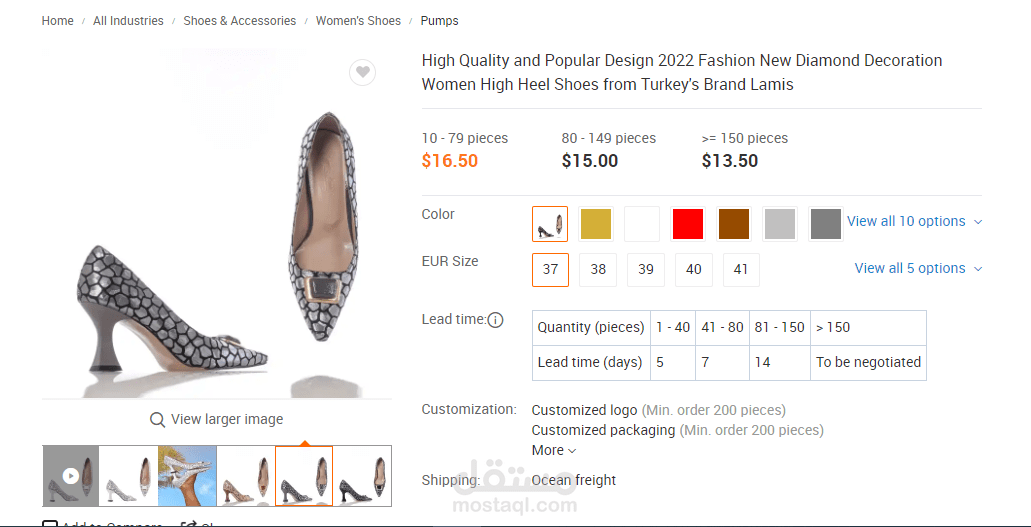Click the lead time info icon
The image size is (1031, 527).
point(495,320)
